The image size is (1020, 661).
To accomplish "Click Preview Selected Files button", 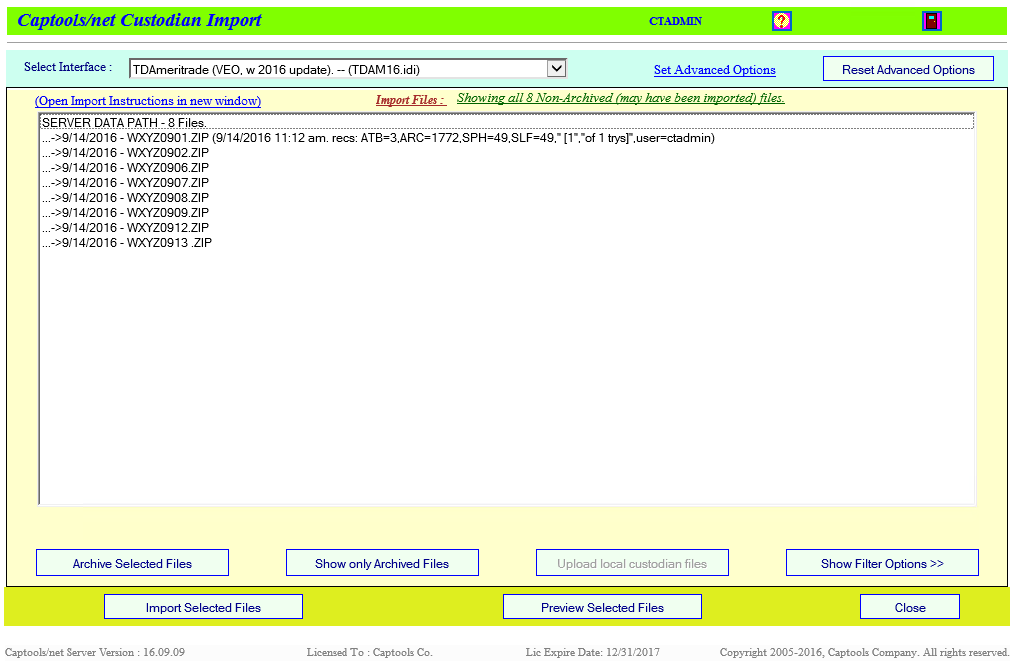I will pyautogui.click(x=602, y=607).
